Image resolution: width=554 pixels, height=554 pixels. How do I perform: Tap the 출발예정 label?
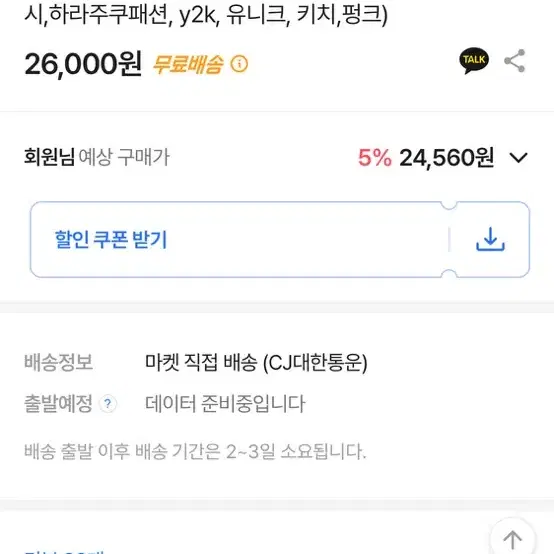[58, 403]
